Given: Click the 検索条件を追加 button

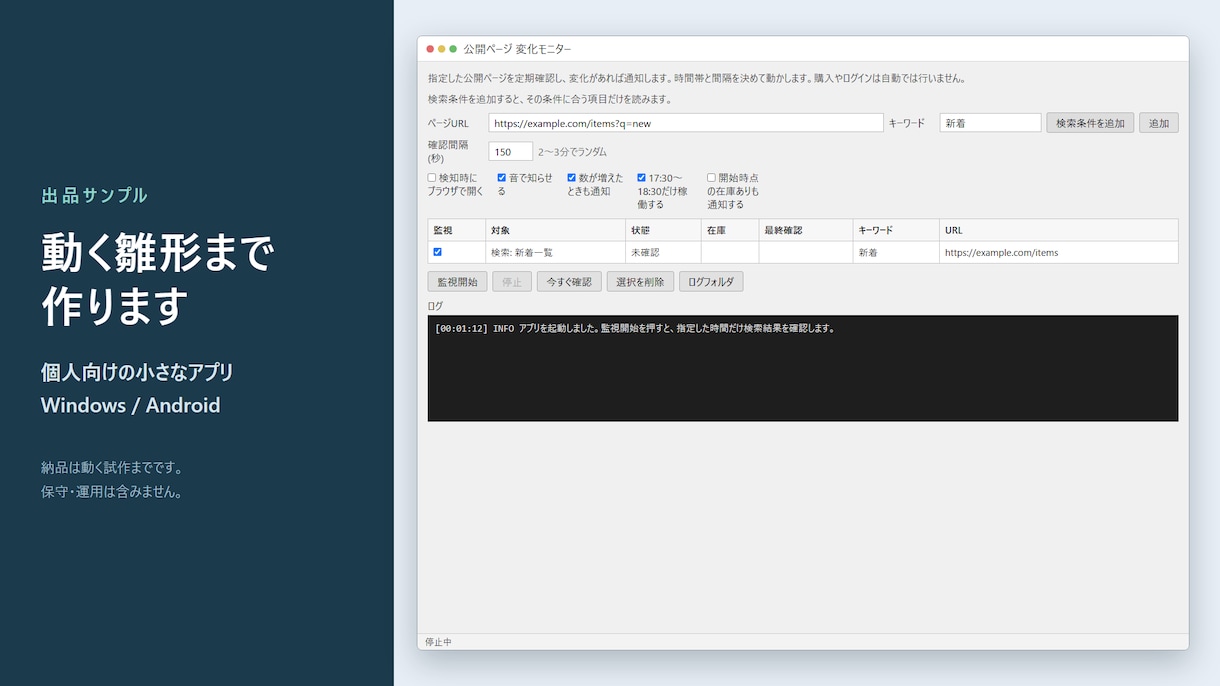Looking at the screenshot, I should 1090,123.
